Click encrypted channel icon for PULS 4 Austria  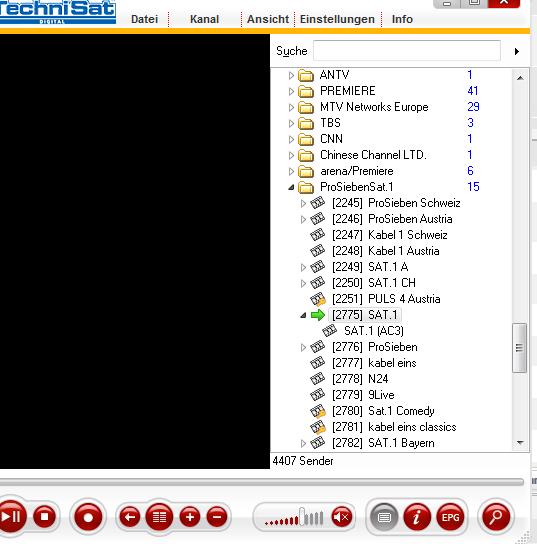coord(318,299)
